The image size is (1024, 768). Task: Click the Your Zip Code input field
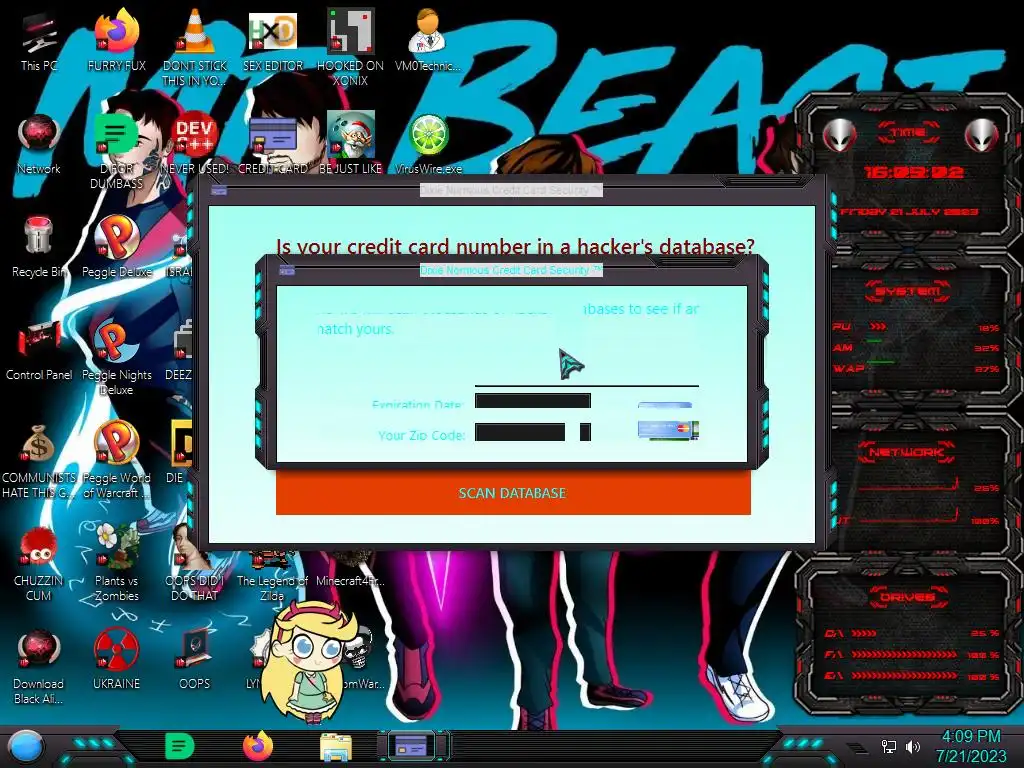pyautogui.click(x=520, y=432)
